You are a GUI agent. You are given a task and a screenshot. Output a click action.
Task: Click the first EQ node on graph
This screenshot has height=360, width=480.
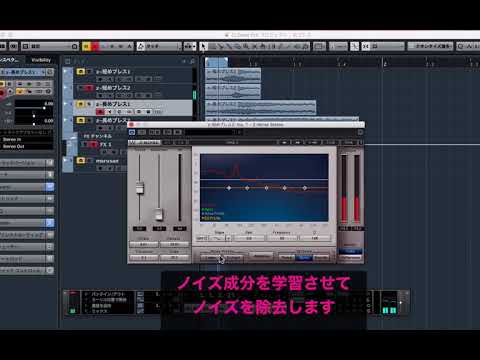pyautogui.click(x=229, y=188)
